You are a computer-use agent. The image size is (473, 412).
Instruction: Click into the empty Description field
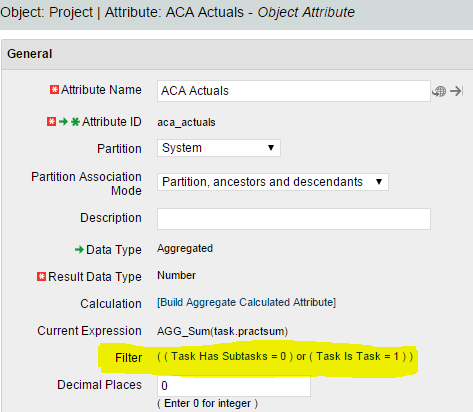294,219
